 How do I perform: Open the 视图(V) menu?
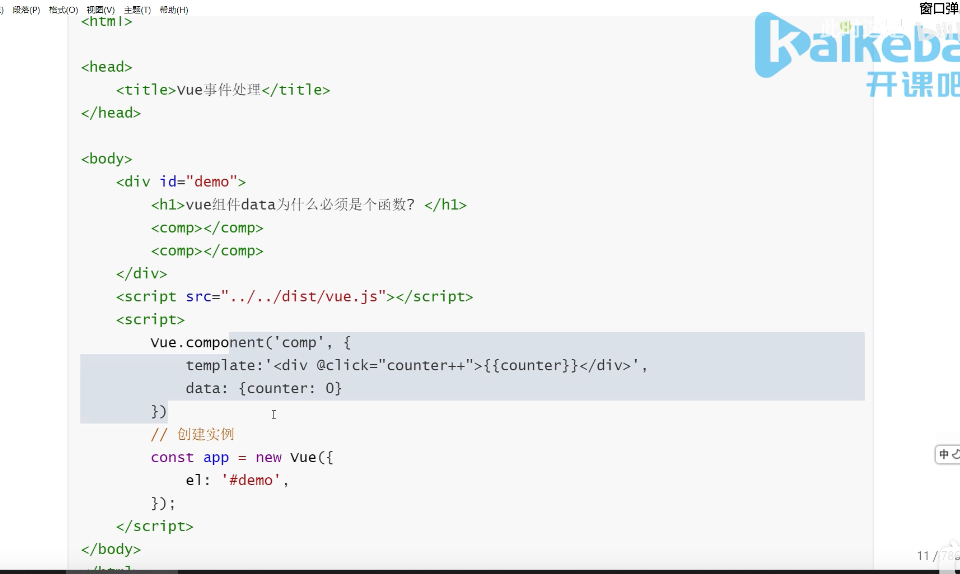100,10
